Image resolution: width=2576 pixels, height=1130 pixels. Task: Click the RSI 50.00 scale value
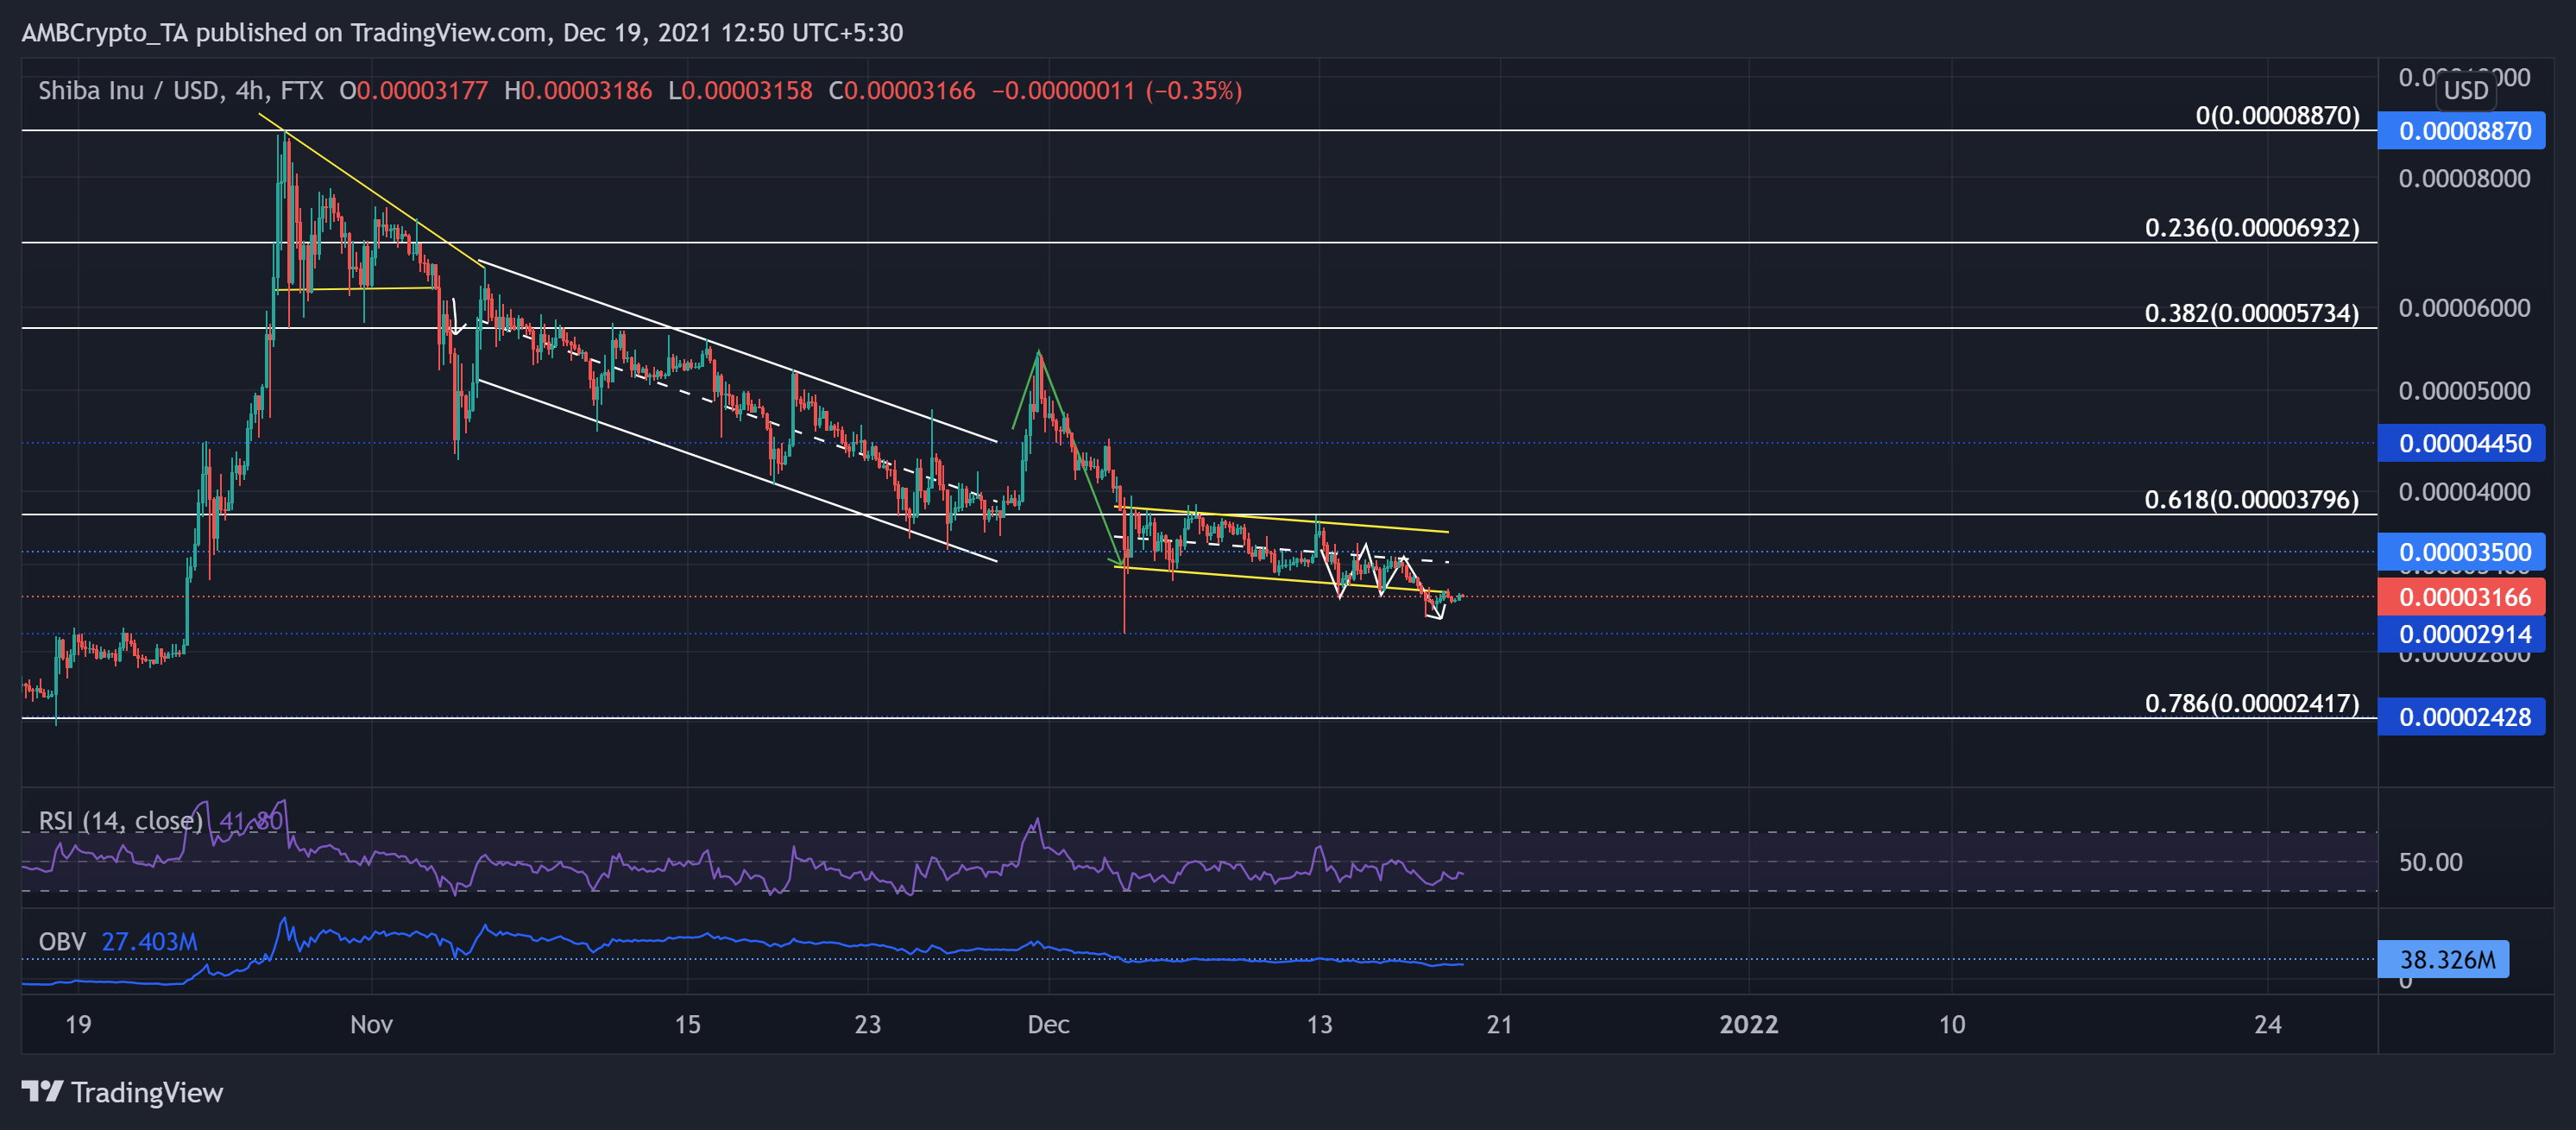[2430, 862]
